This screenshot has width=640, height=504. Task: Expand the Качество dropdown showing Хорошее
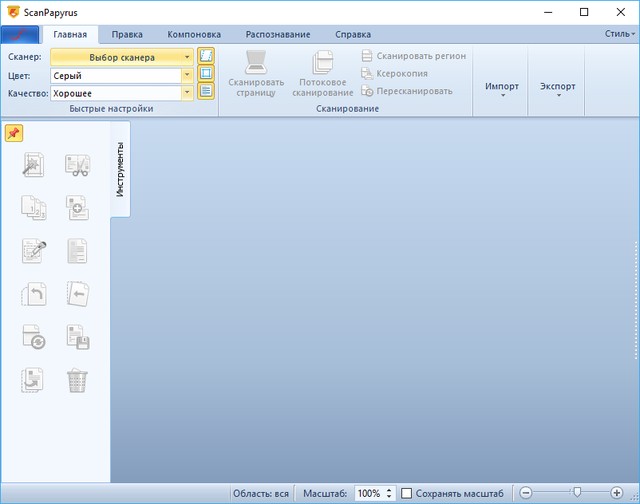tap(186, 92)
